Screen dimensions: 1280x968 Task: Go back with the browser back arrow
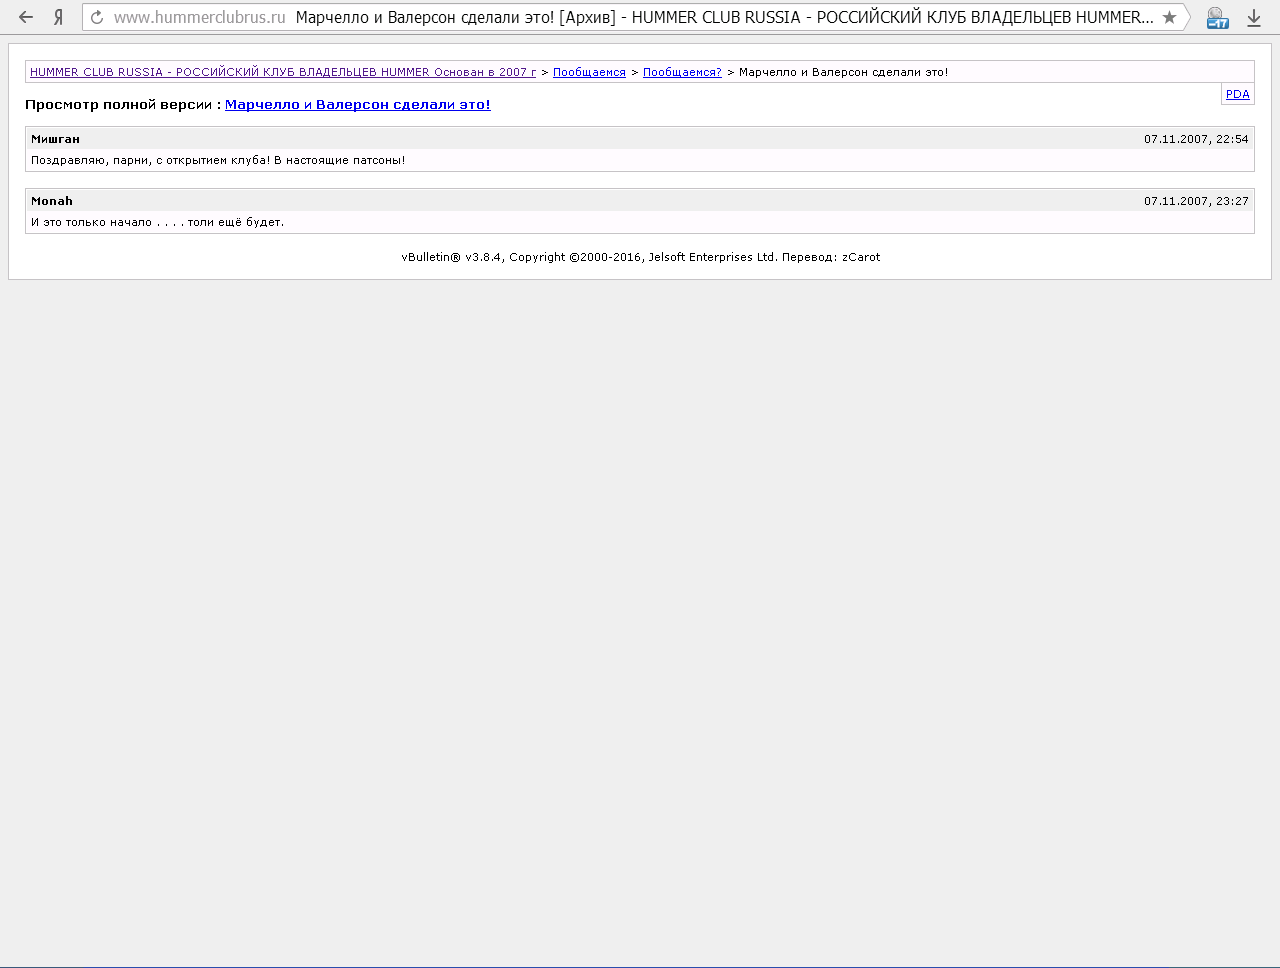point(26,17)
